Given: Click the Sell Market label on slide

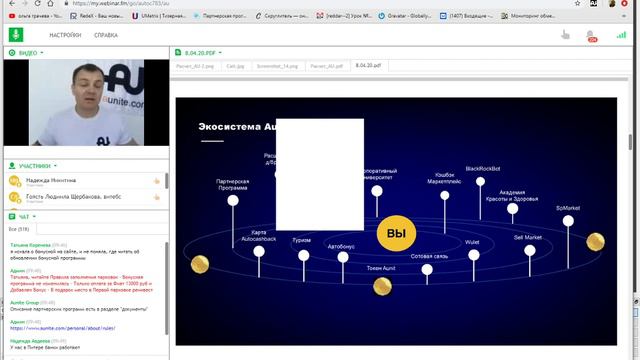Looking at the screenshot, I should 528,238.
